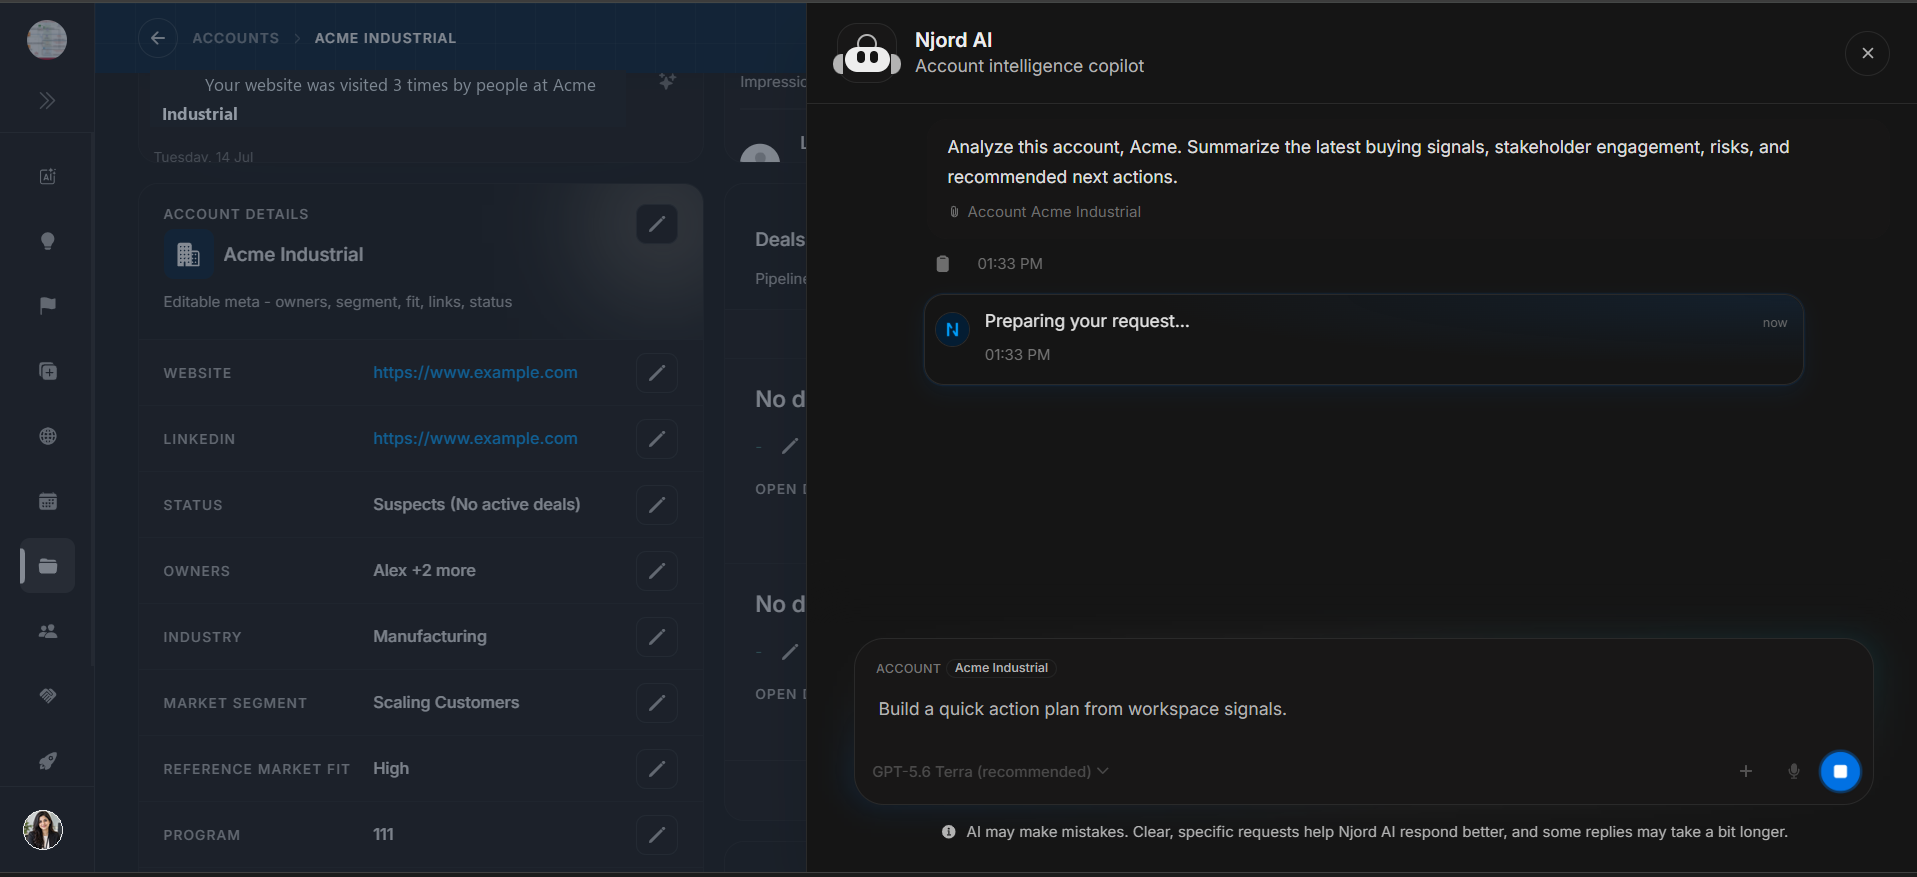Edit the Status field
The height and width of the screenshot is (877, 1917).
657,505
